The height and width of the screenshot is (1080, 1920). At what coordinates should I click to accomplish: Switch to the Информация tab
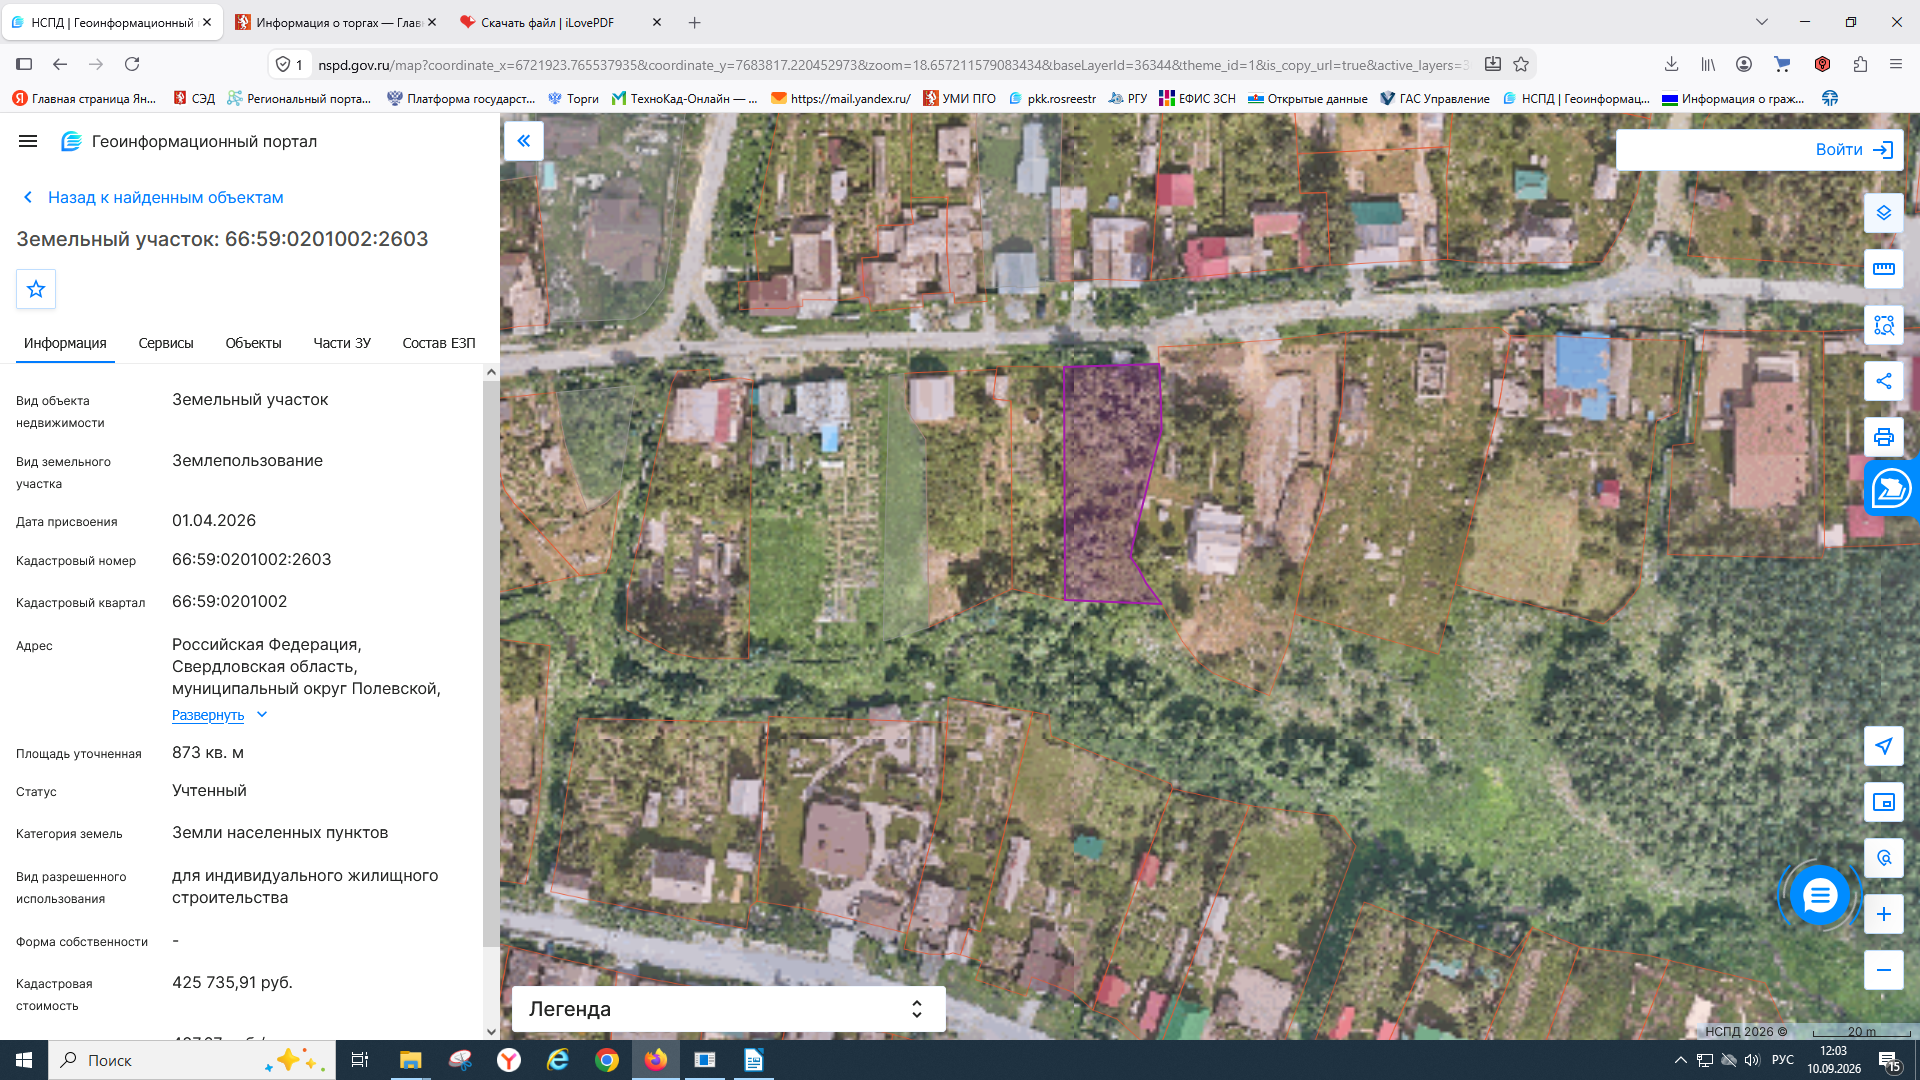[65, 343]
